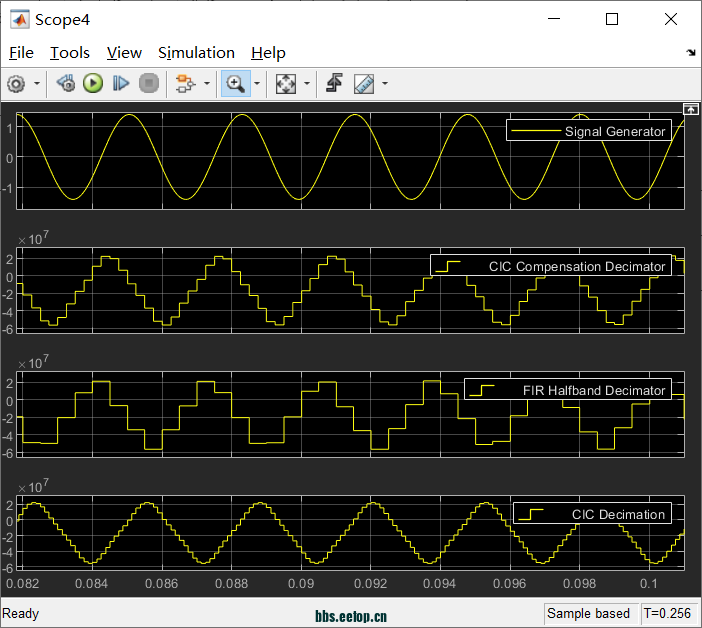The width and height of the screenshot is (702, 628).
Task: Click the Signal Generator legend entry
Action: click(x=589, y=131)
